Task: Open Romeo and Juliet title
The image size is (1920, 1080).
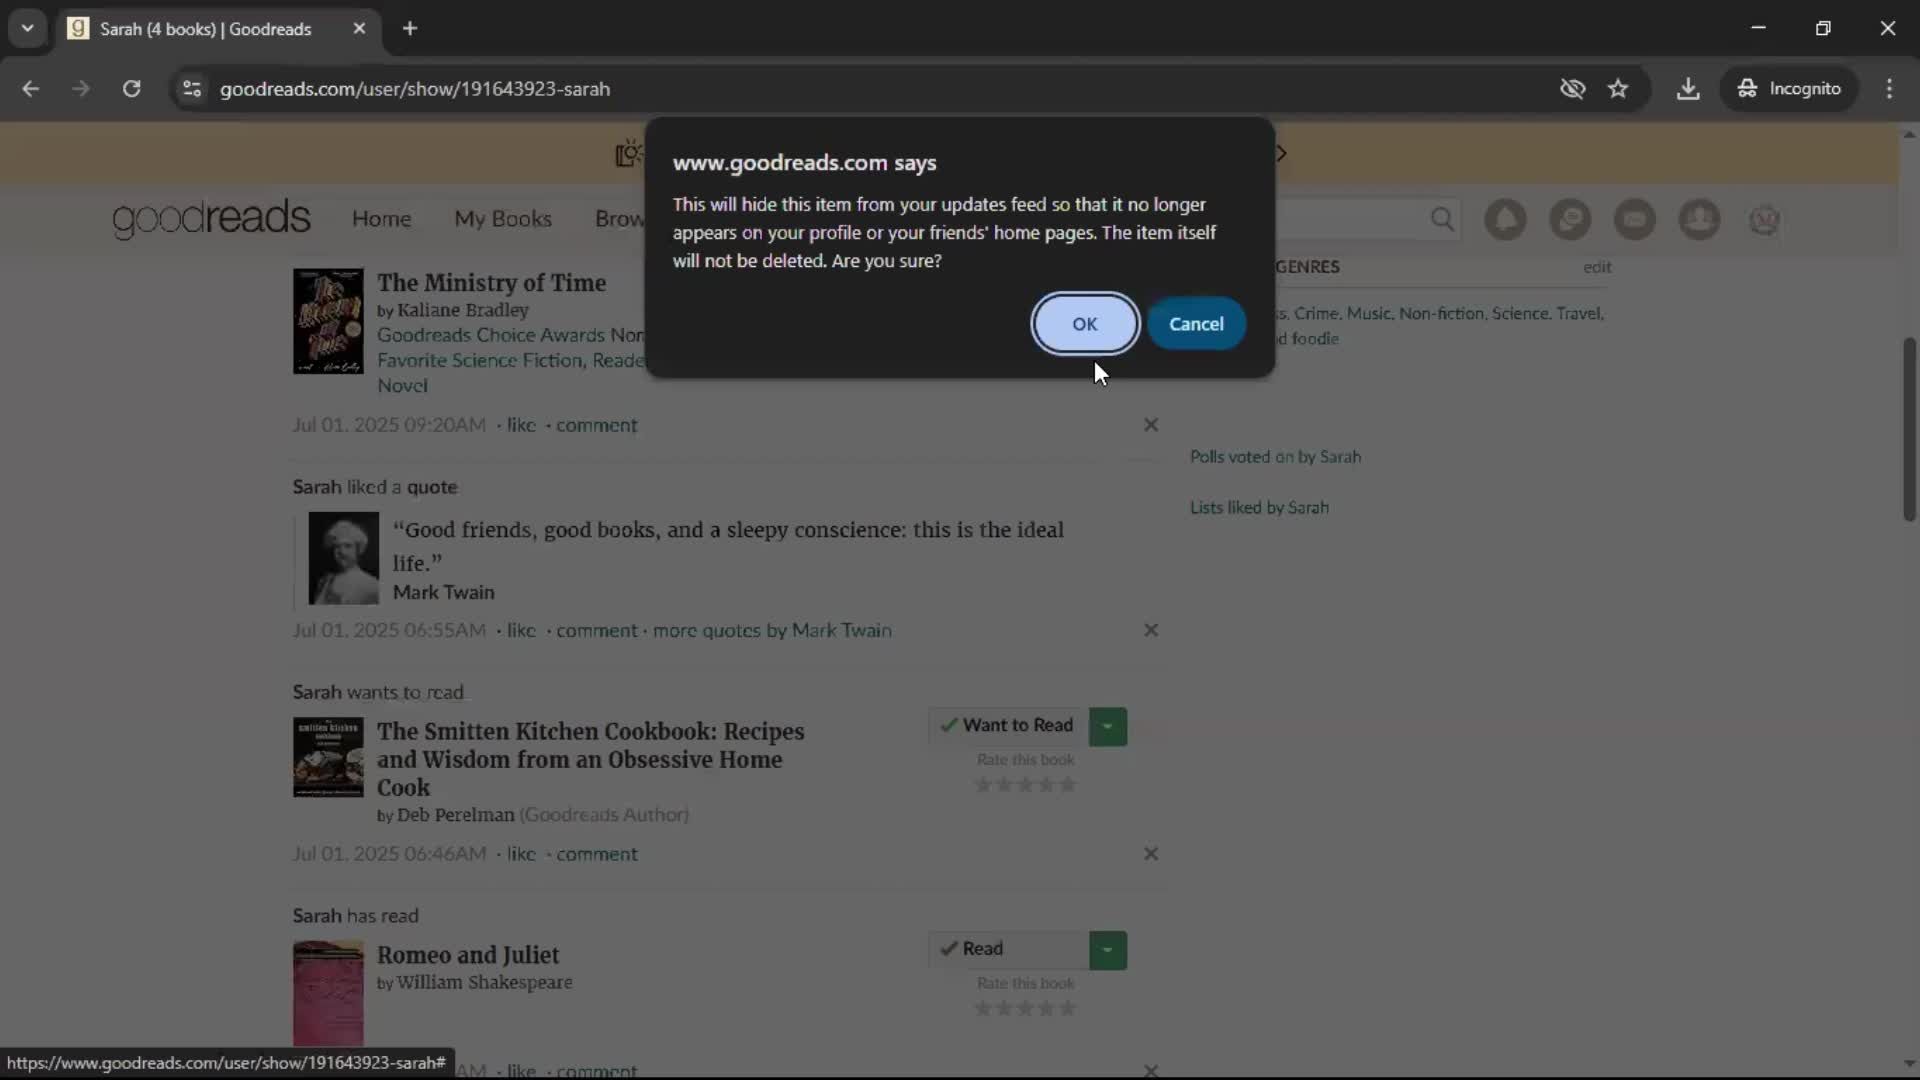Action: [468, 955]
